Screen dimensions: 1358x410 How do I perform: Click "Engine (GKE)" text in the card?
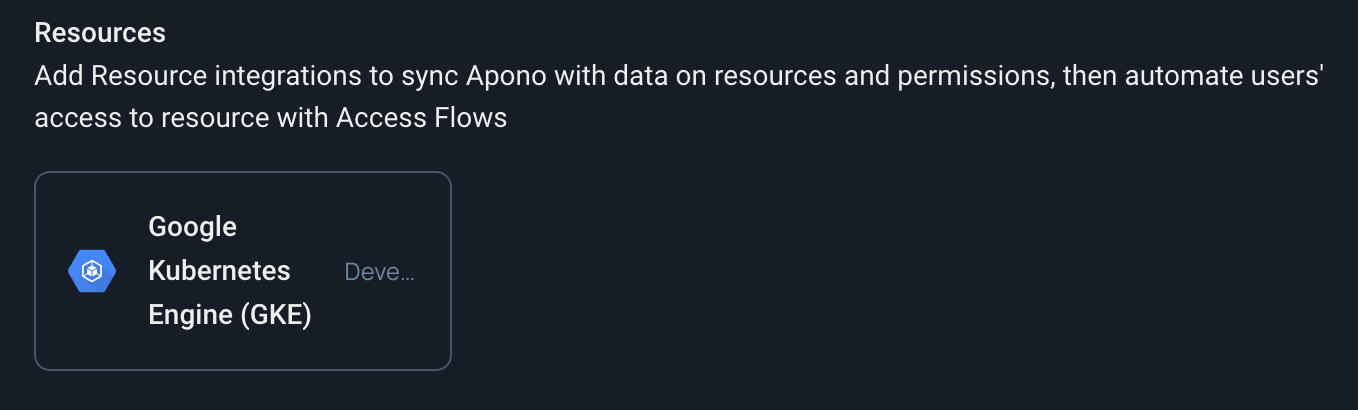[230, 316]
